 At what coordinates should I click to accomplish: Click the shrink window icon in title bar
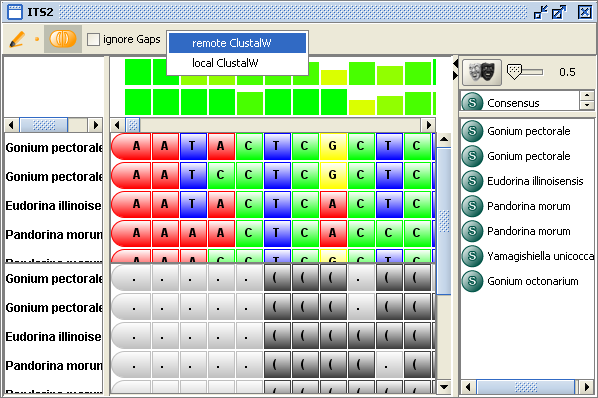tap(540, 12)
